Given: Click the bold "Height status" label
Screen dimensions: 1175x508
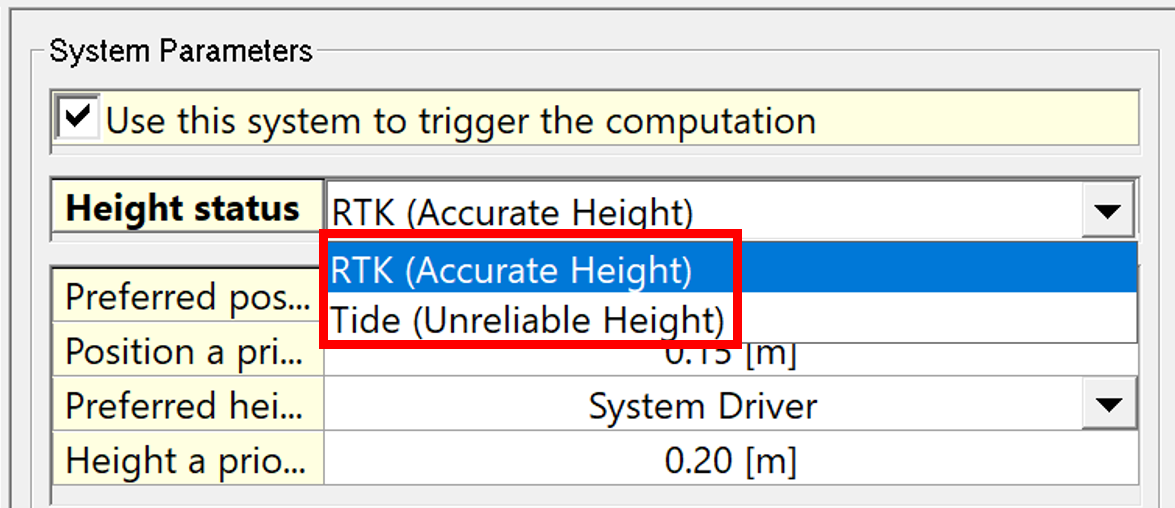Looking at the screenshot, I should [183, 209].
